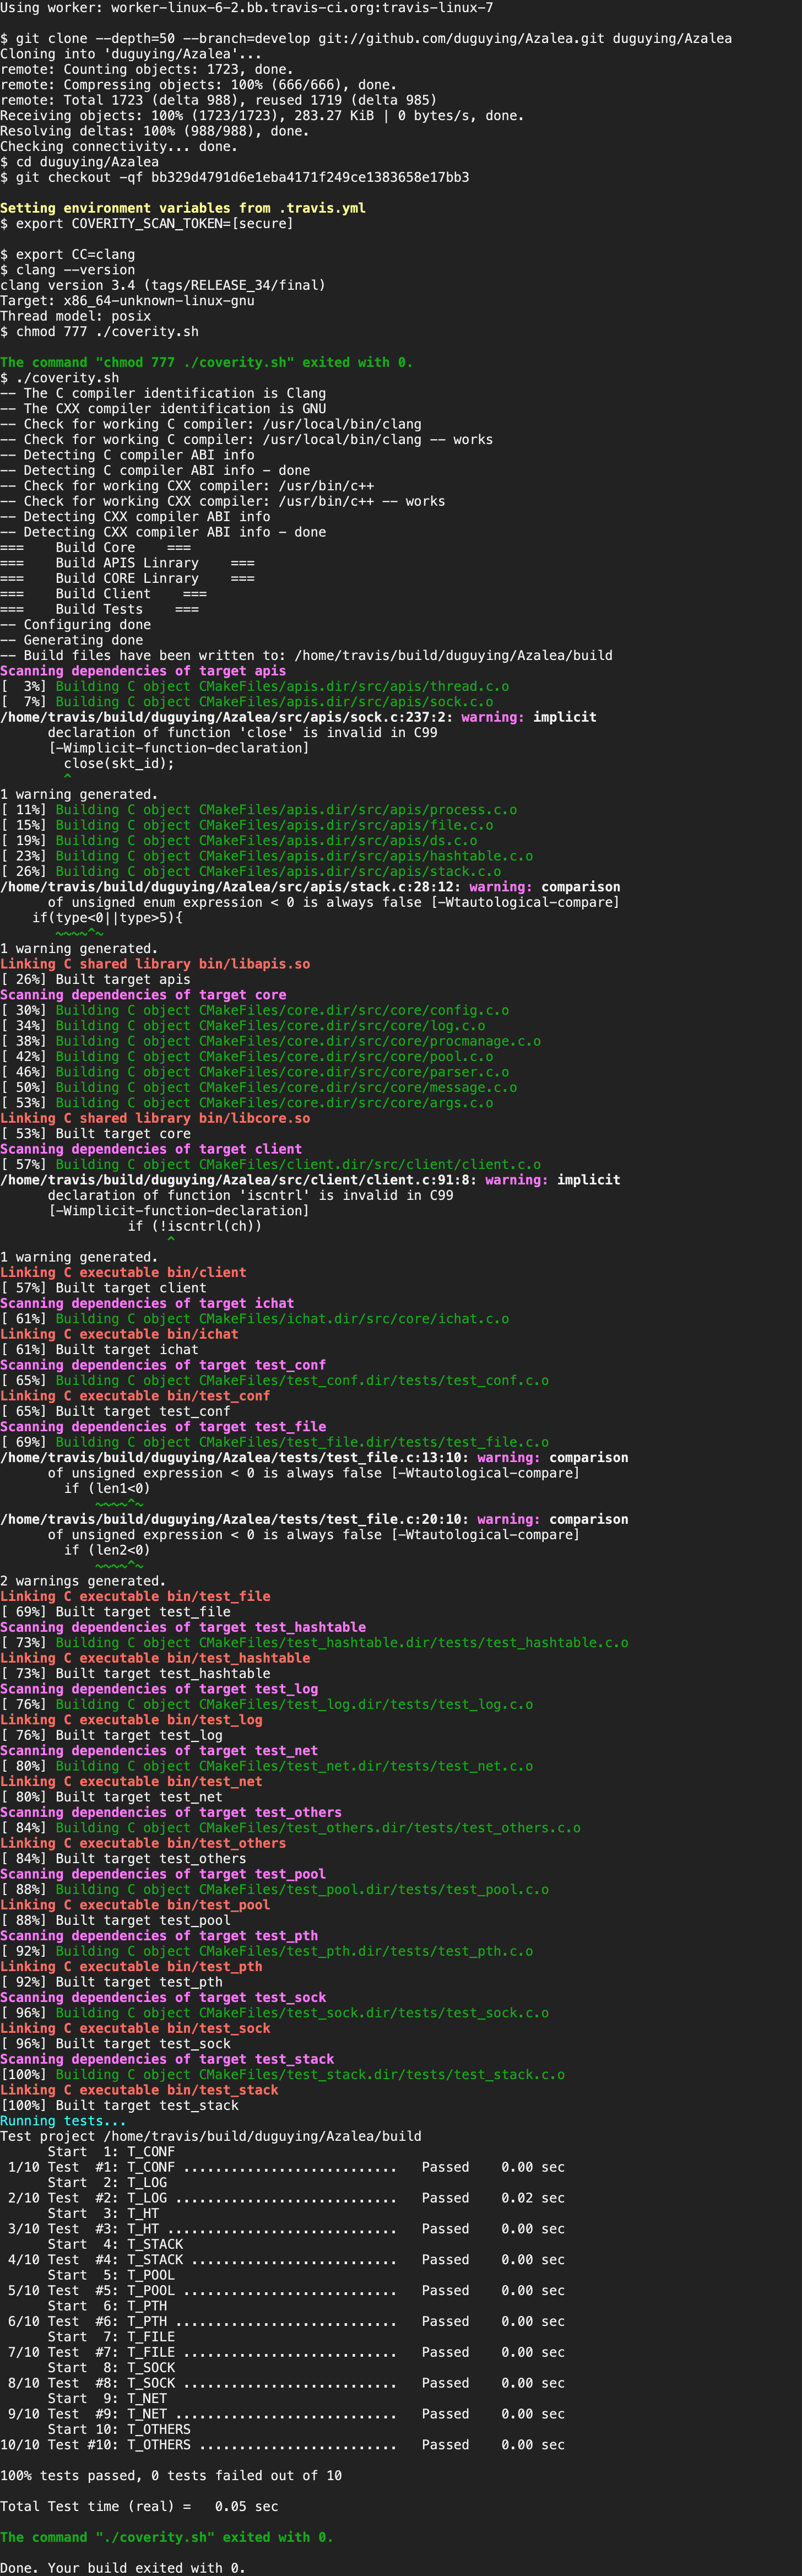Viewport: 802px width, 2576px height.
Task: Click 'Target: x86_64-unknown-linux-gnu' line
Action: [x=127, y=301]
